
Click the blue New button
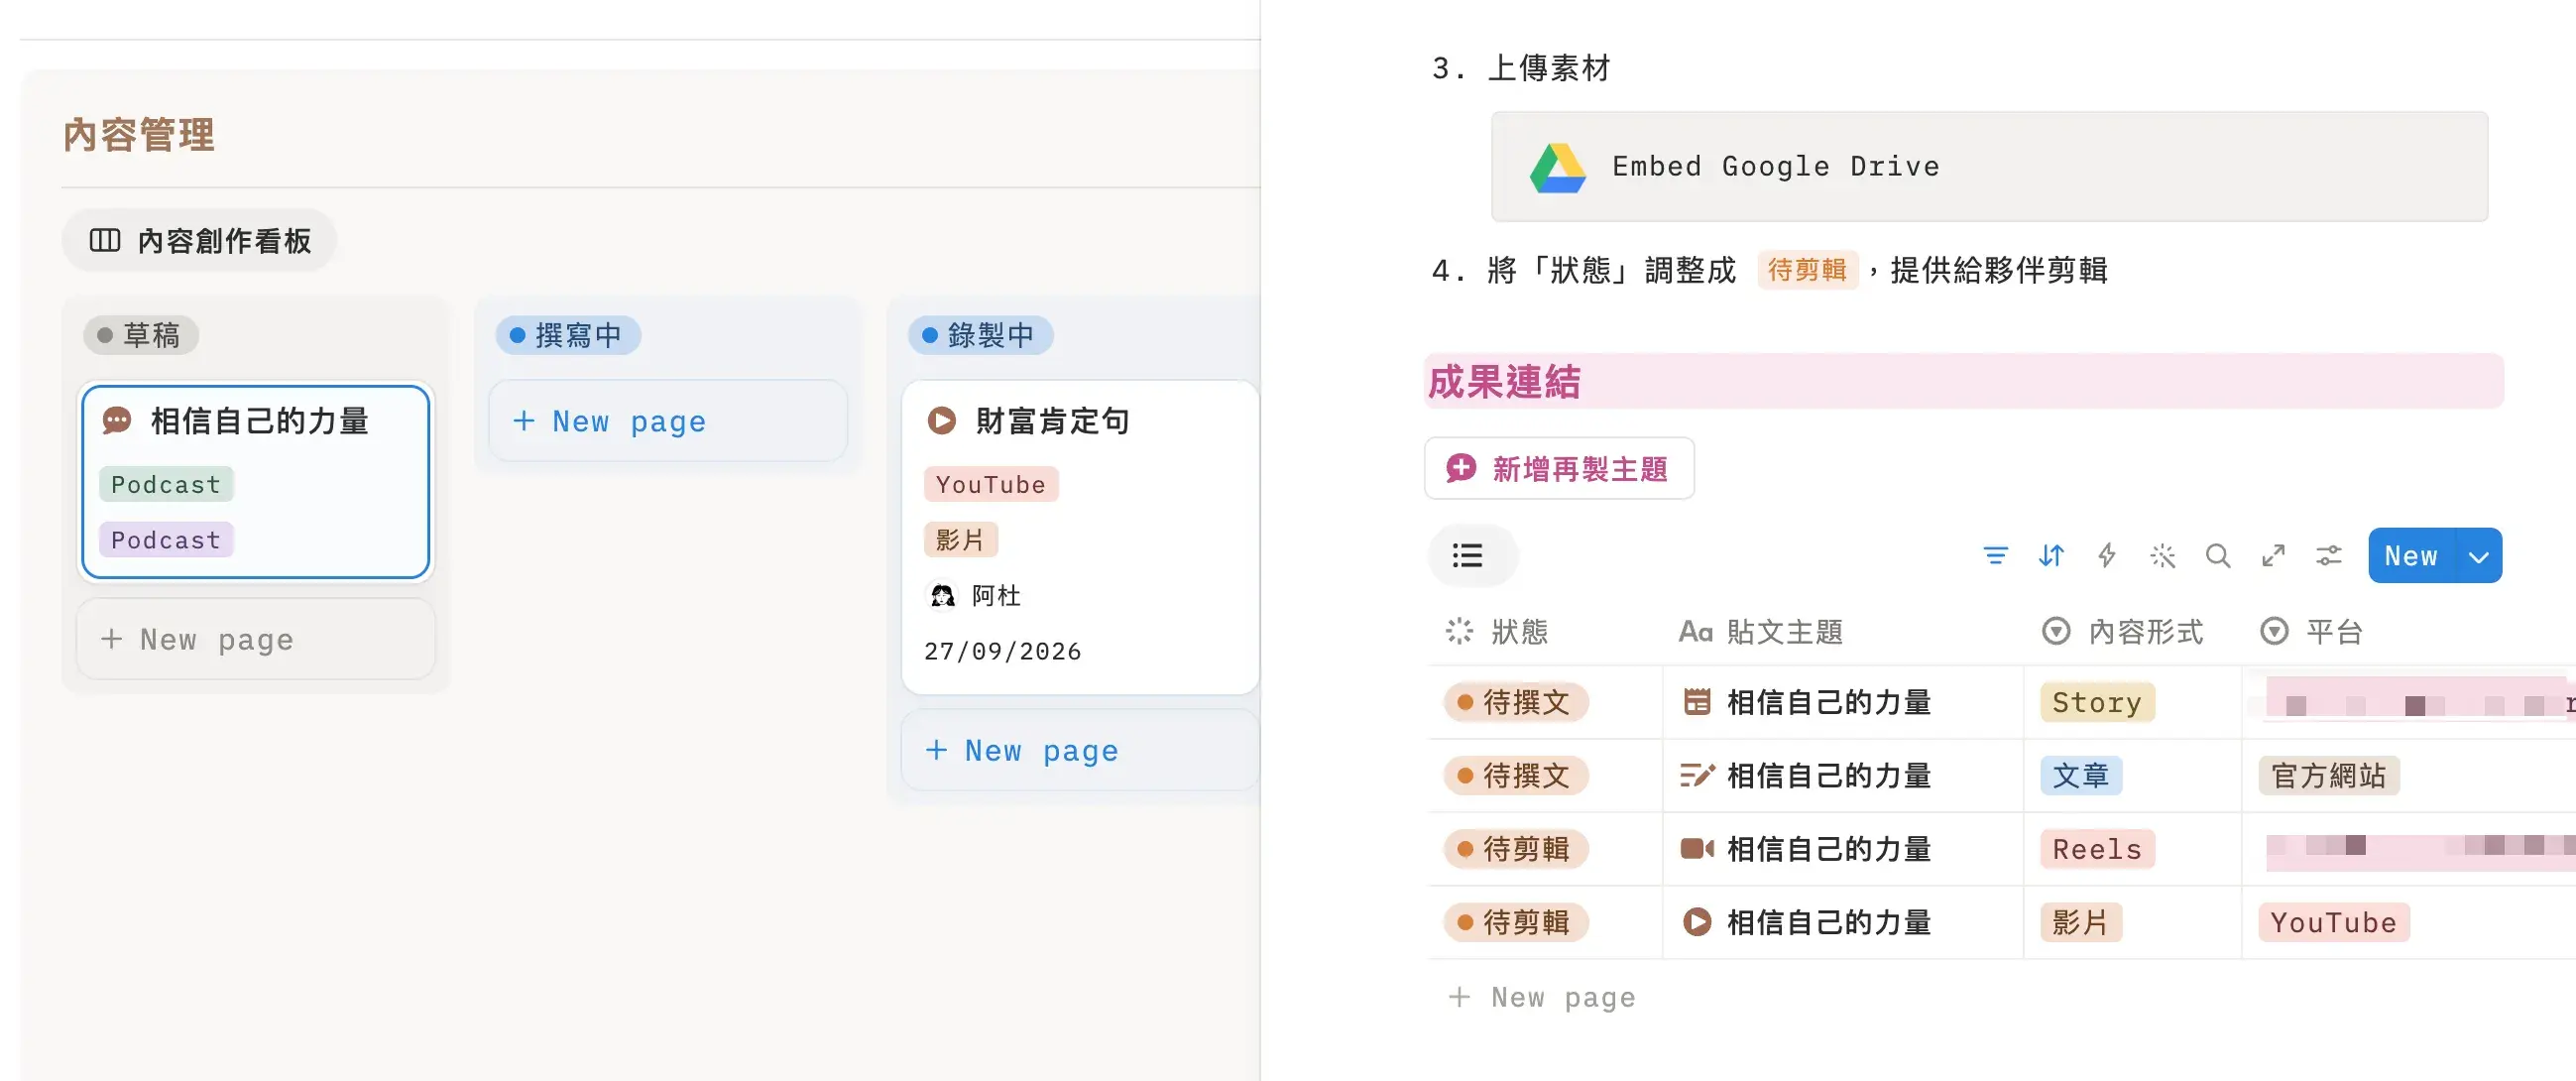(x=2410, y=555)
